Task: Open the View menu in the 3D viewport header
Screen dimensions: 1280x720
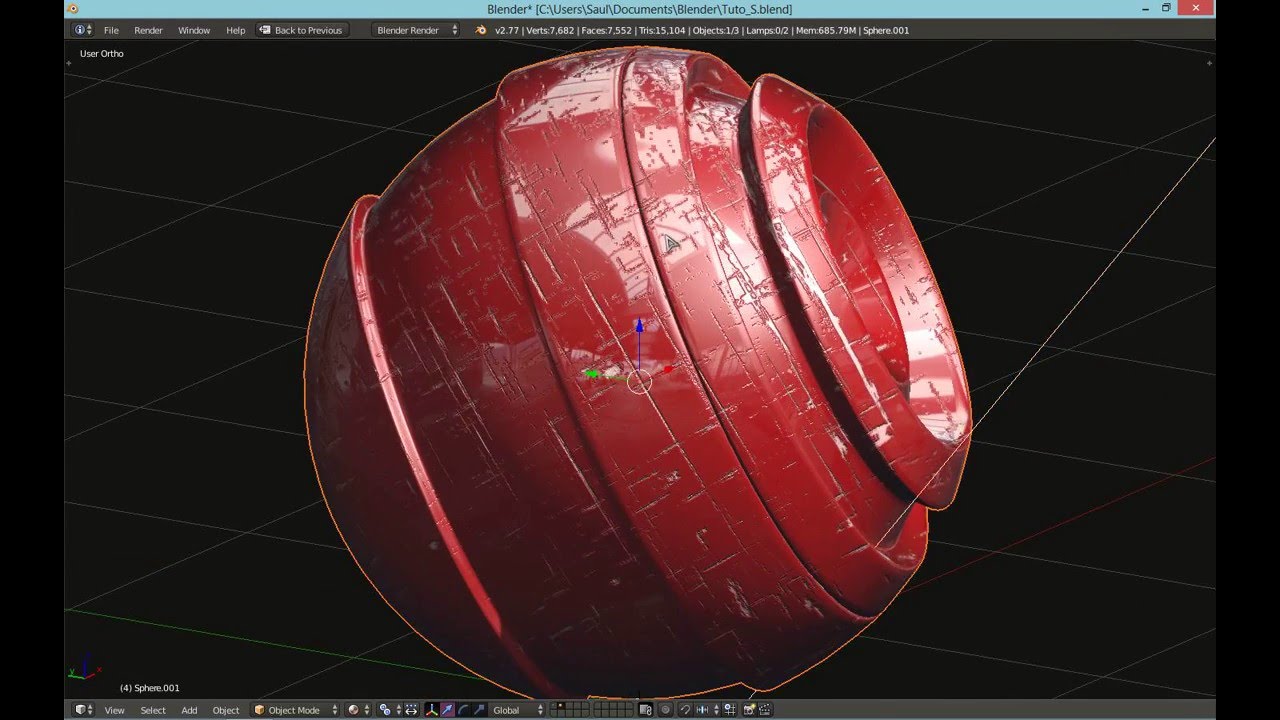Action: pos(115,710)
